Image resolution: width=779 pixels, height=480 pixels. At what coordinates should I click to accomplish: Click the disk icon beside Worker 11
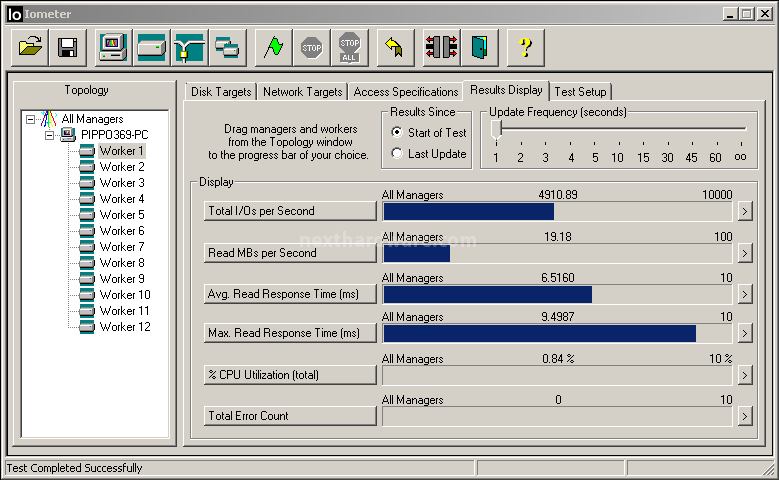coord(86,311)
